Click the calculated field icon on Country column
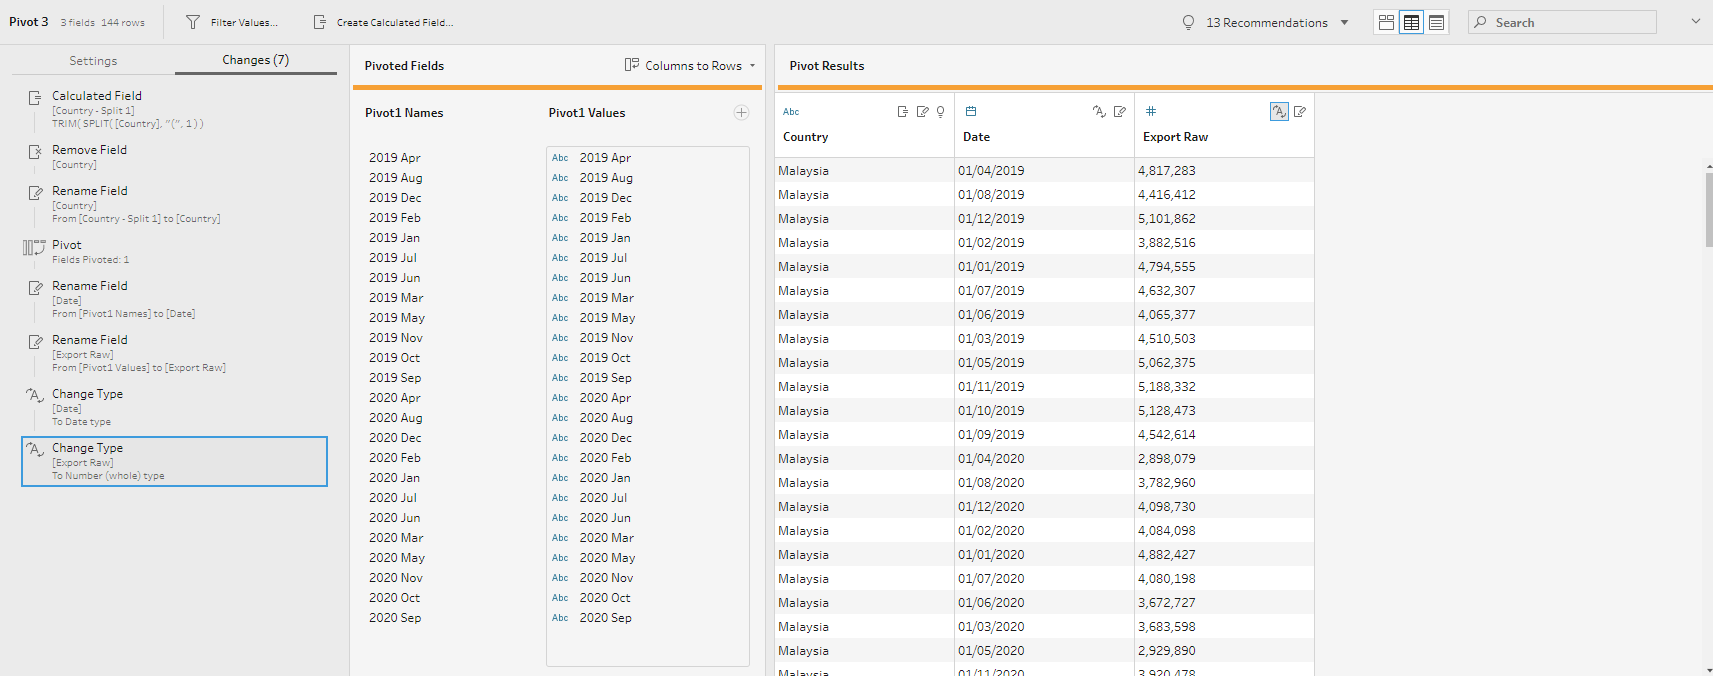The height and width of the screenshot is (676, 1713). 903,112
